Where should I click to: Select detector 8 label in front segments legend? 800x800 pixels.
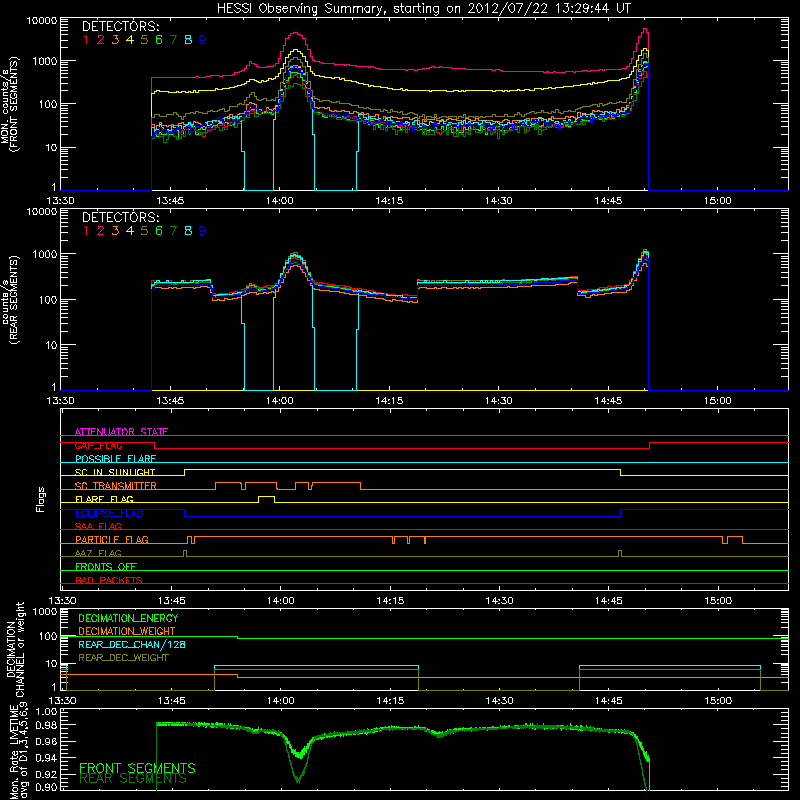pyautogui.click(x=188, y=40)
